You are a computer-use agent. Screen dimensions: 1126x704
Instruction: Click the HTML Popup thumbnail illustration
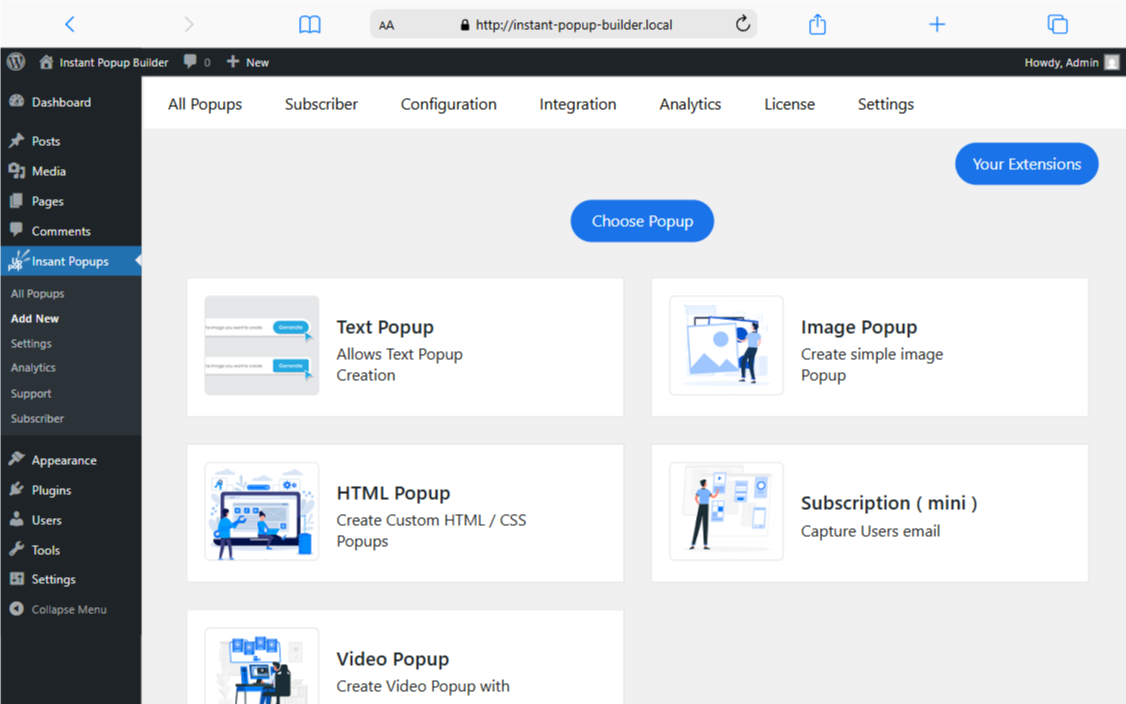coord(261,511)
